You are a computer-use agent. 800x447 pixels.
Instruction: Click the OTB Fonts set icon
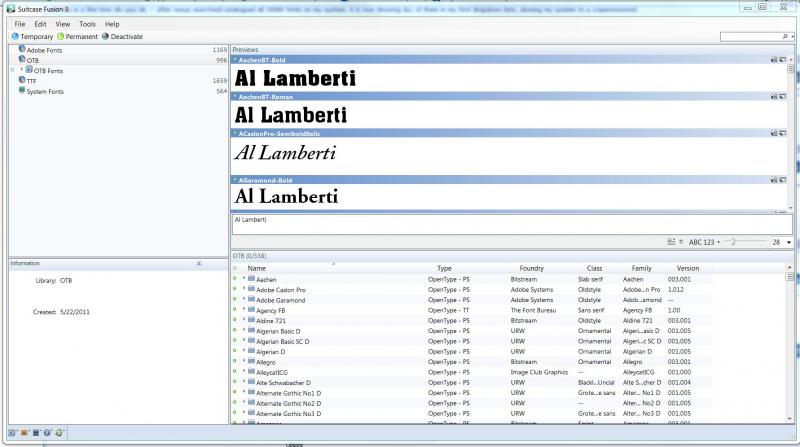[x=29, y=69]
